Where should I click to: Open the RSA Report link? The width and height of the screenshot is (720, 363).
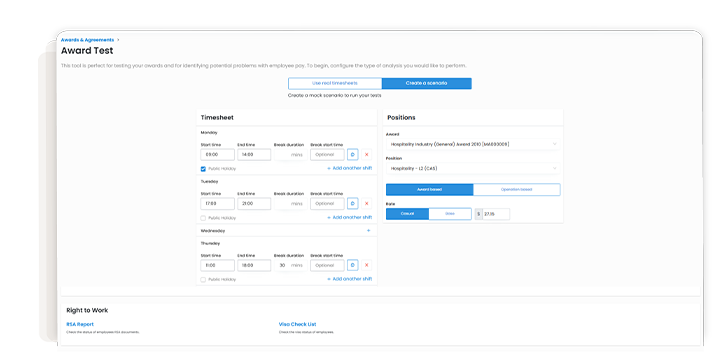coord(80,324)
